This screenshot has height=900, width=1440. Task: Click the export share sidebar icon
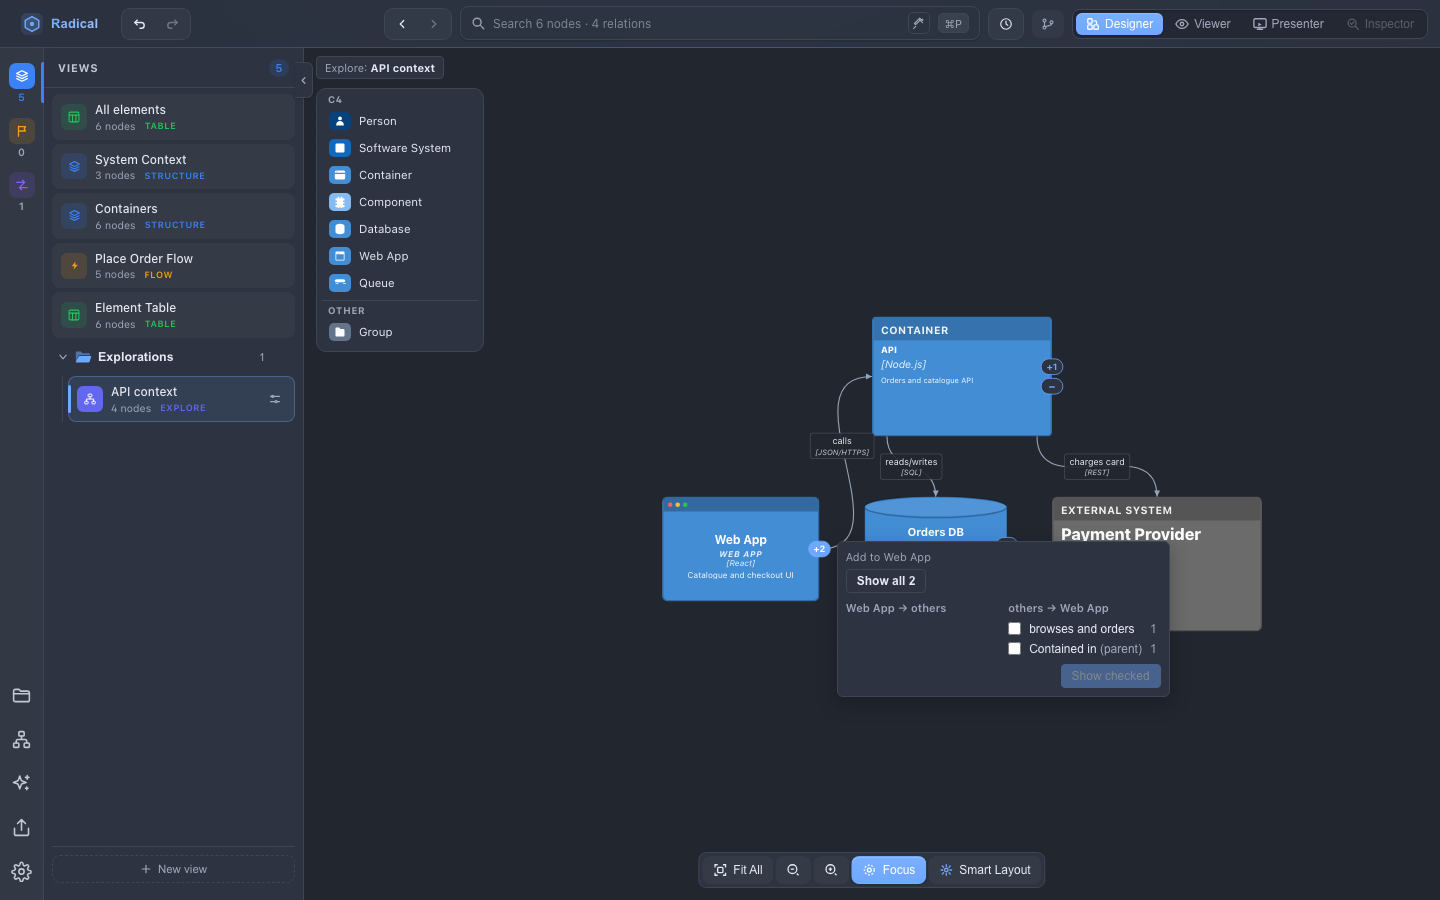pos(21,827)
